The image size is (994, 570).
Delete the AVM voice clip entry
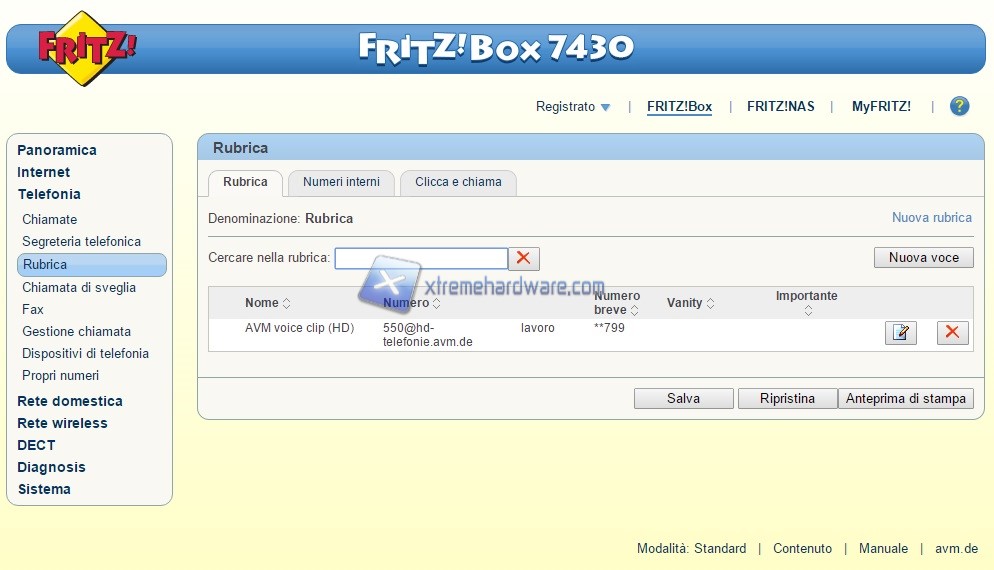tap(952, 333)
